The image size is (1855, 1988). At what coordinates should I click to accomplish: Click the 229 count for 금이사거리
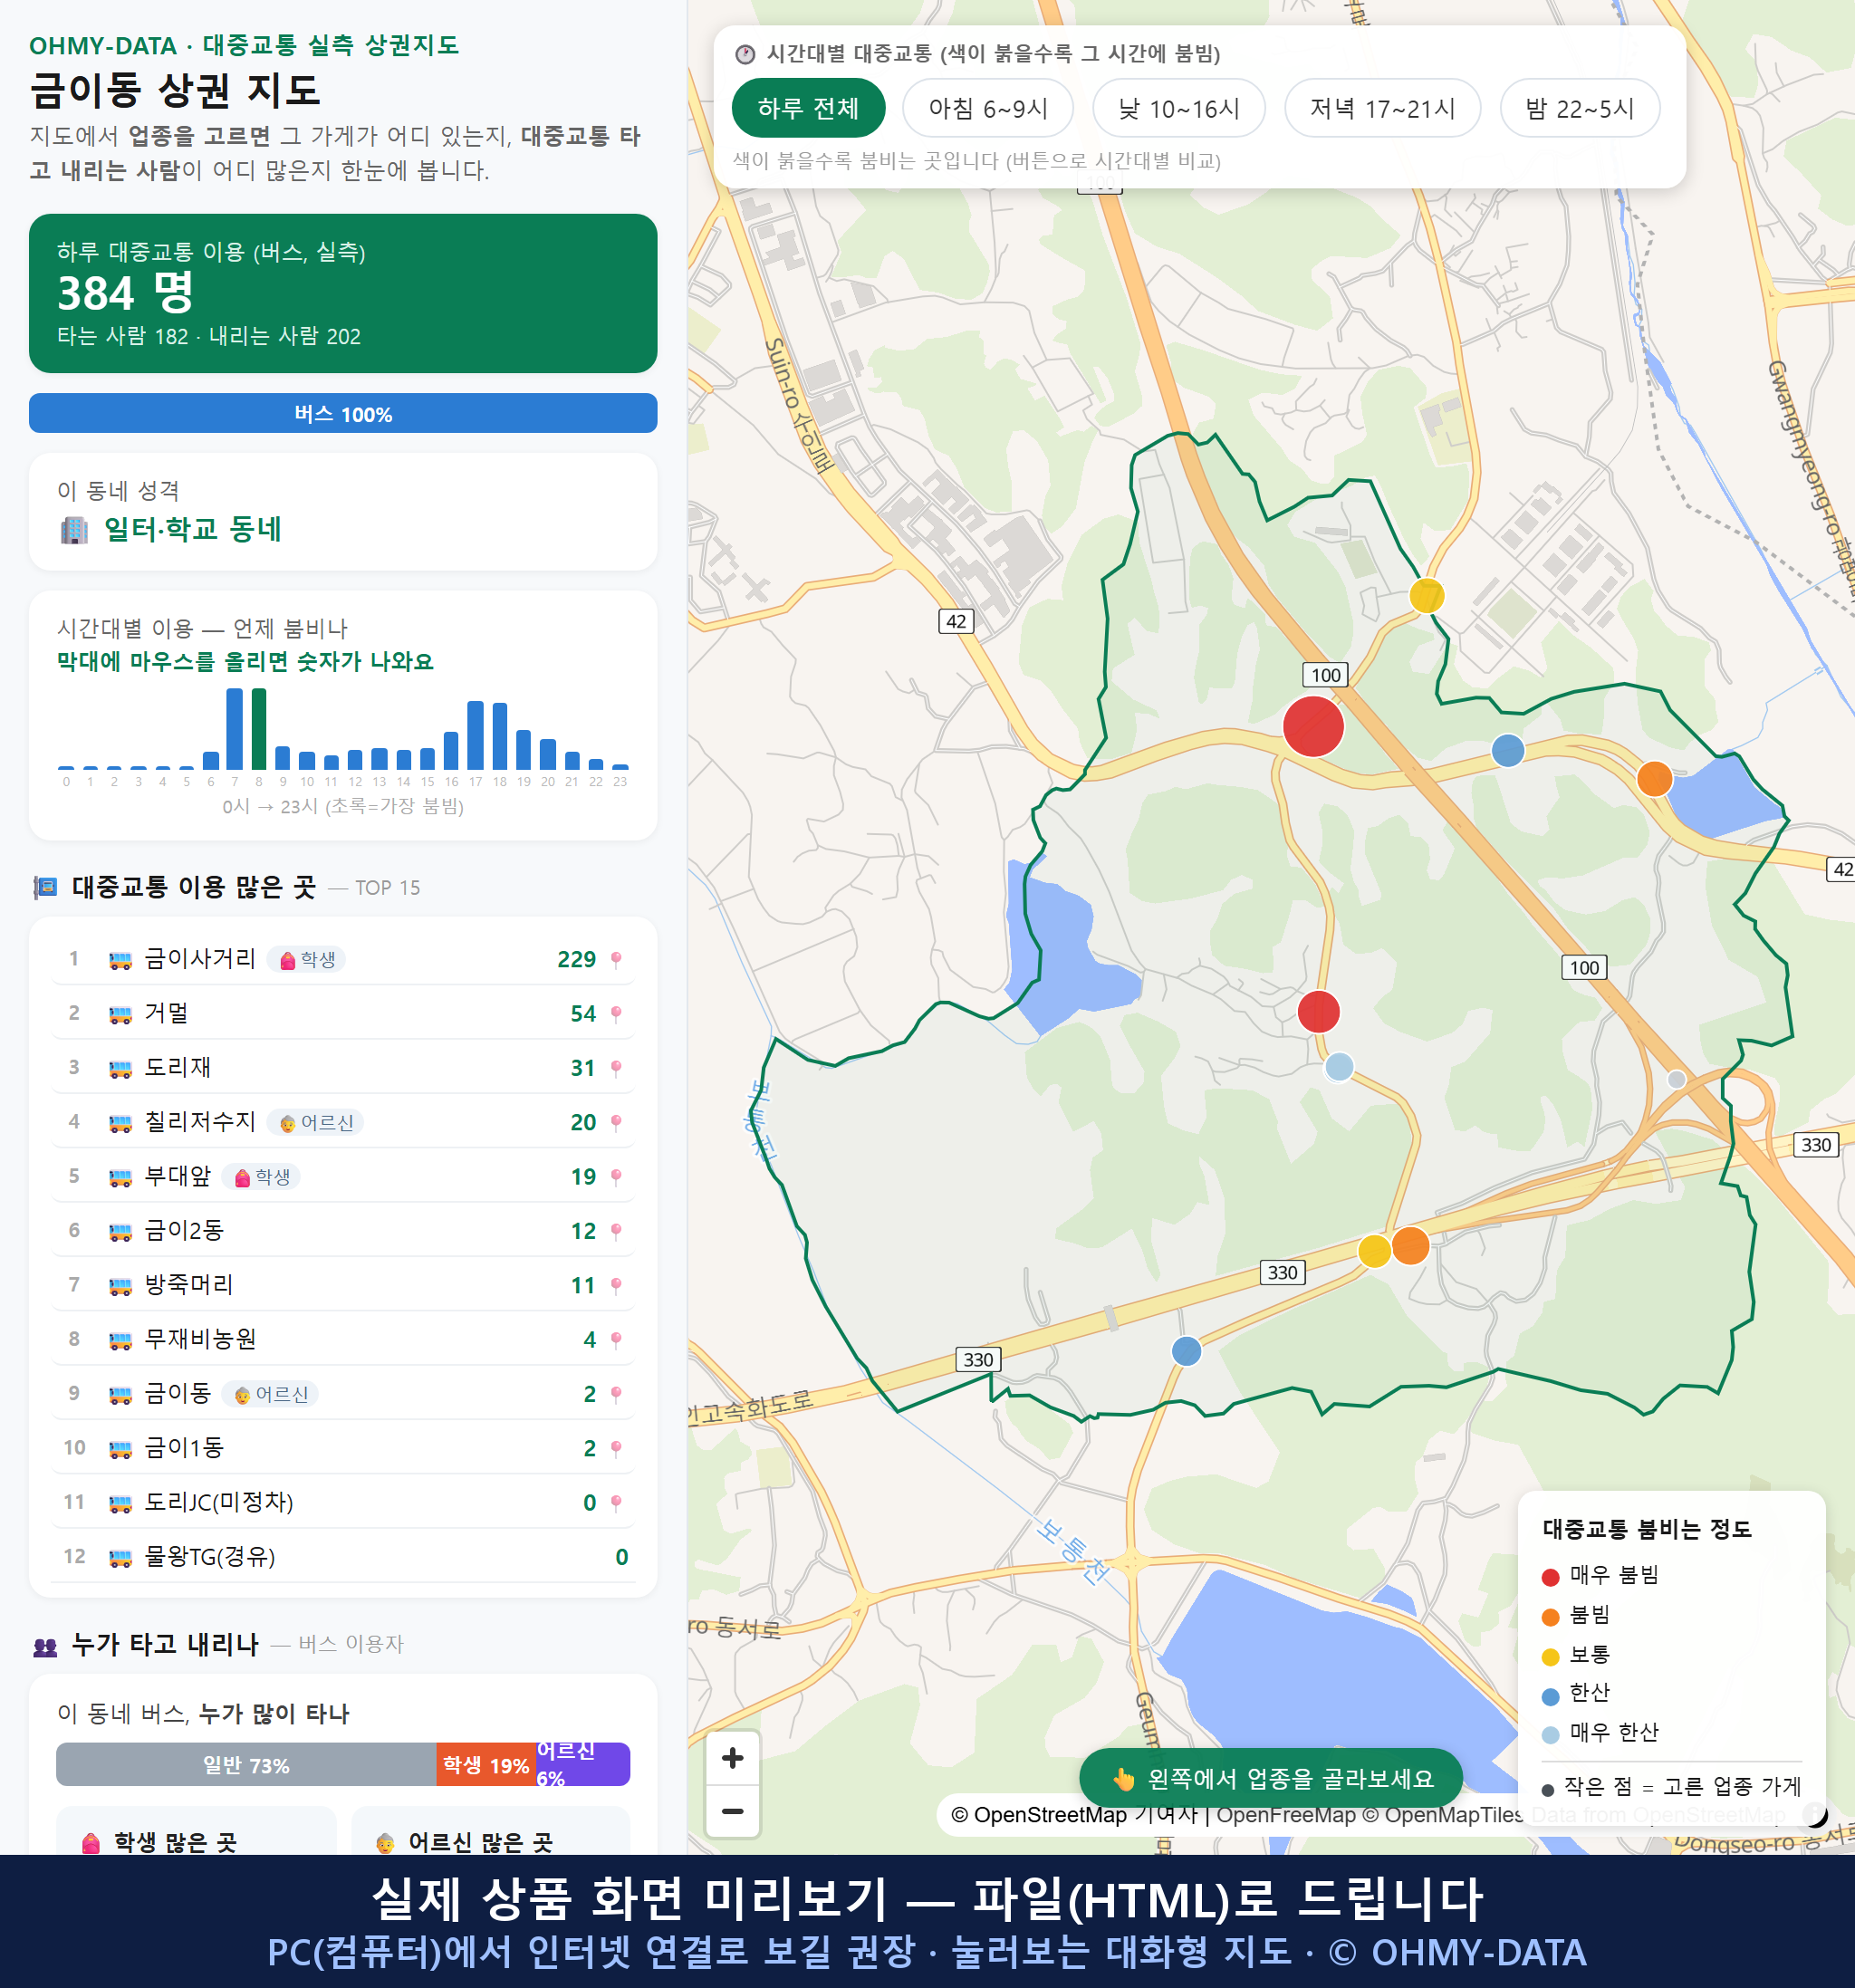click(x=576, y=960)
